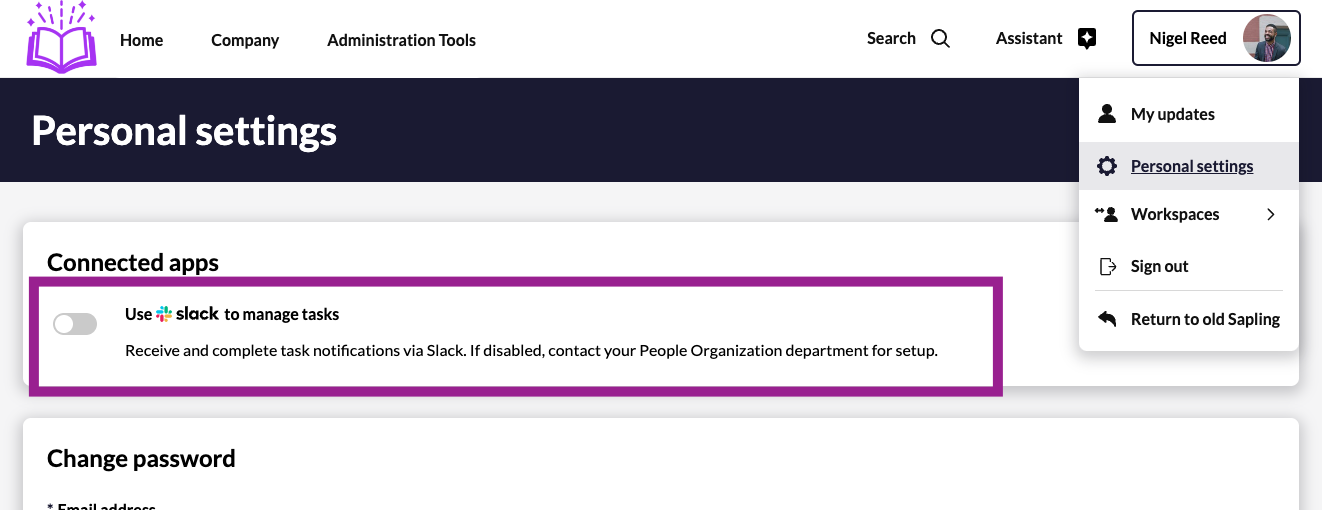Click the Personal settings link
This screenshot has width=1322, height=510.
click(1191, 166)
